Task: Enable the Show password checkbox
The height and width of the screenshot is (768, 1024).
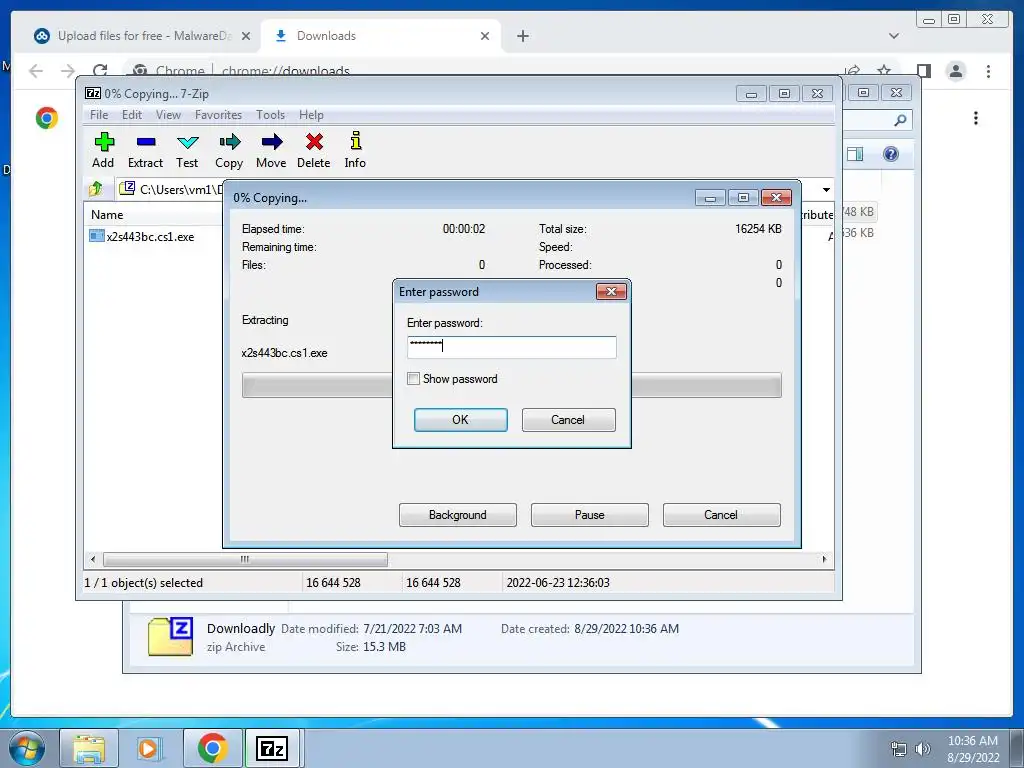Action: 413,379
